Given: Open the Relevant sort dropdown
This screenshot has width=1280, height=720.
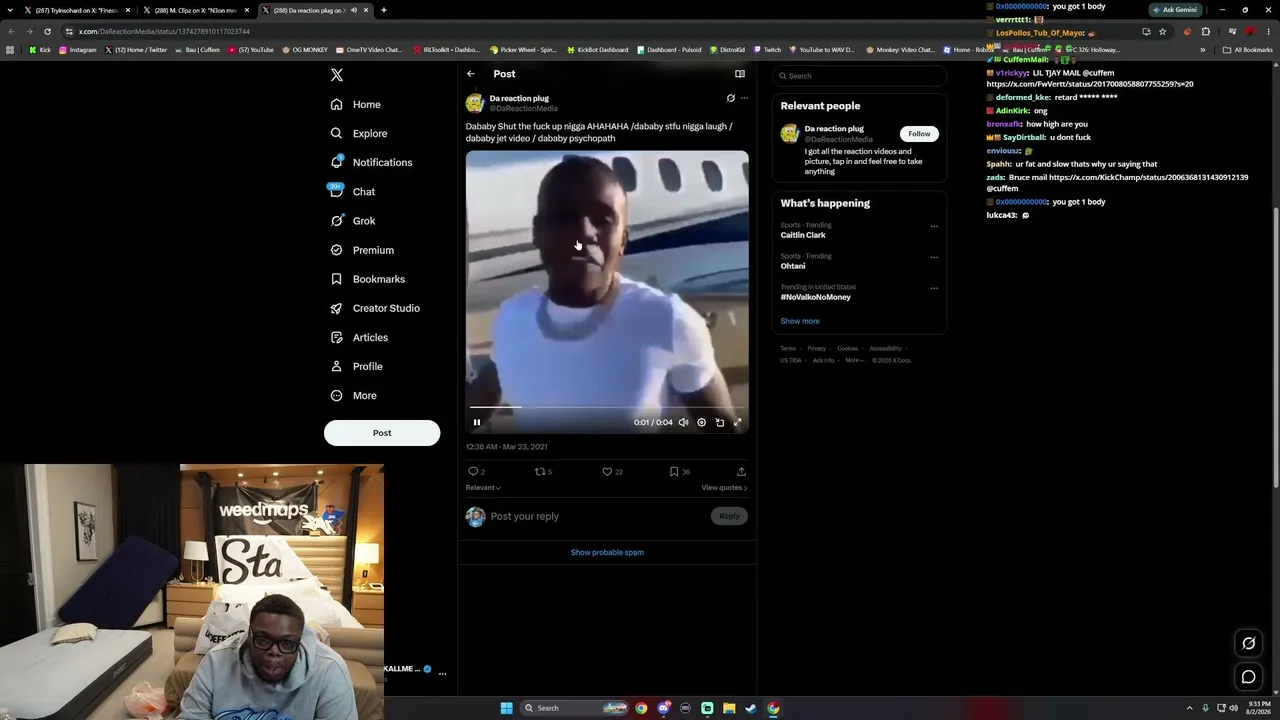Looking at the screenshot, I should [x=483, y=487].
